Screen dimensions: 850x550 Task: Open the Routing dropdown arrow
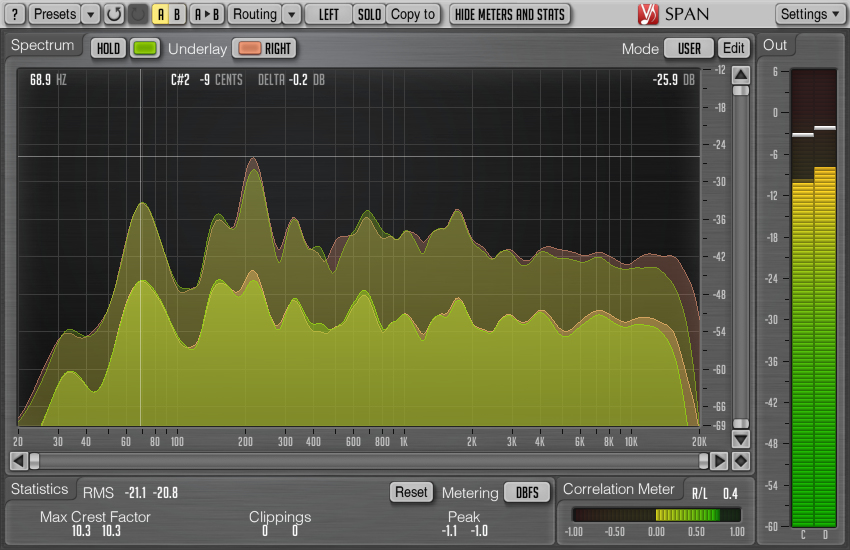tap(292, 14)
